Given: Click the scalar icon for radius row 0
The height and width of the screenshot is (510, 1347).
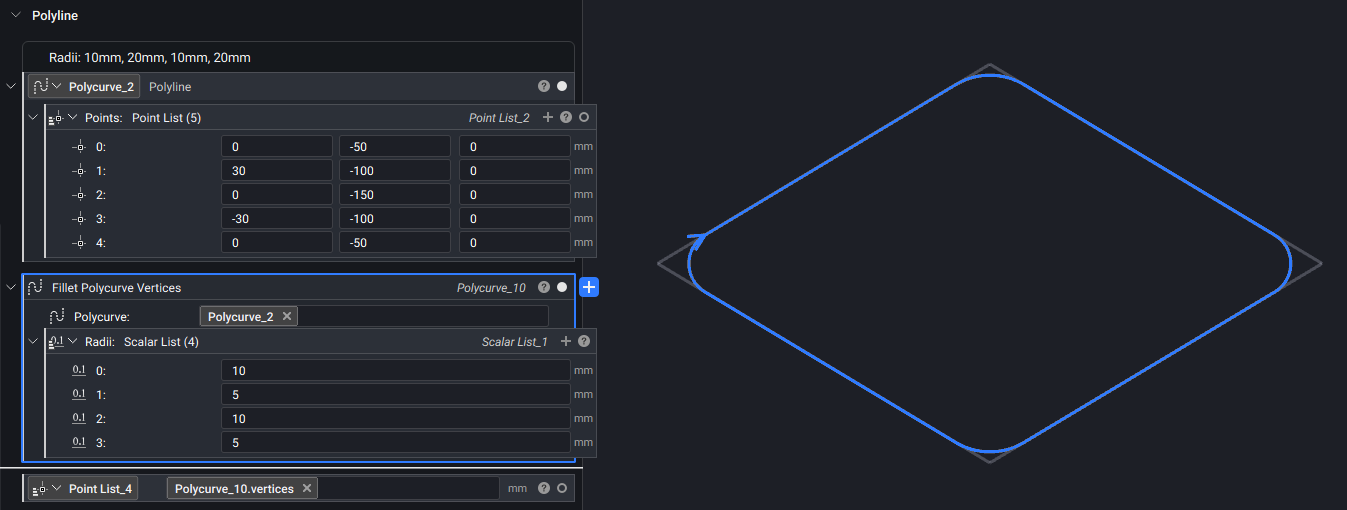Looking at the screenshot, I should [80, 371].
